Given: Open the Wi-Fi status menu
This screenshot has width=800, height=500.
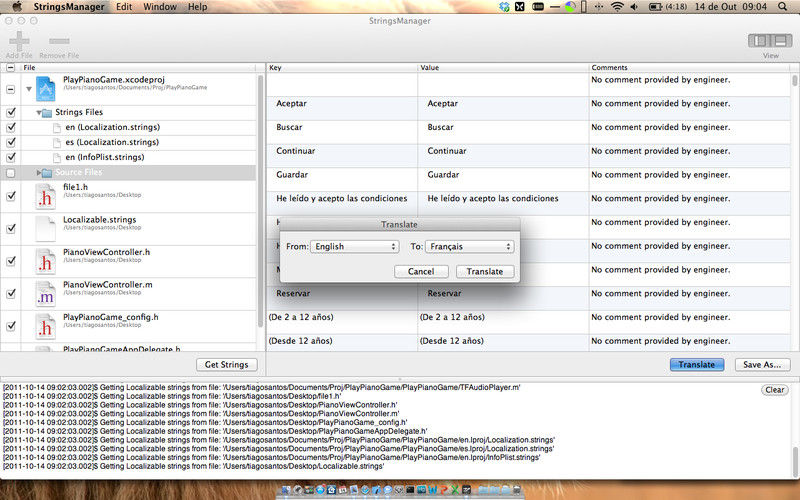Looking at the screenshot, I should click(x=617, y=7).
